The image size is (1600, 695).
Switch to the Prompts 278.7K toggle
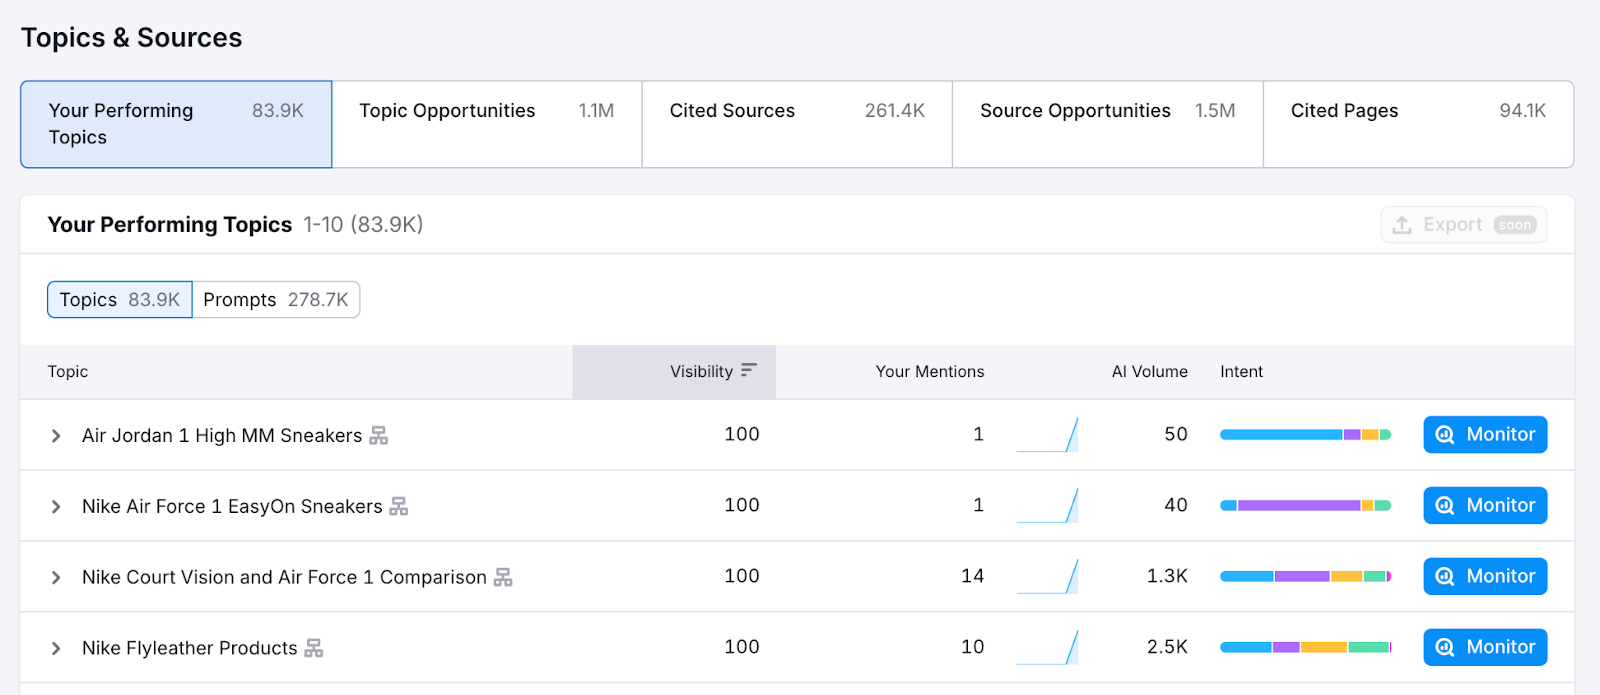click(276, 300)
